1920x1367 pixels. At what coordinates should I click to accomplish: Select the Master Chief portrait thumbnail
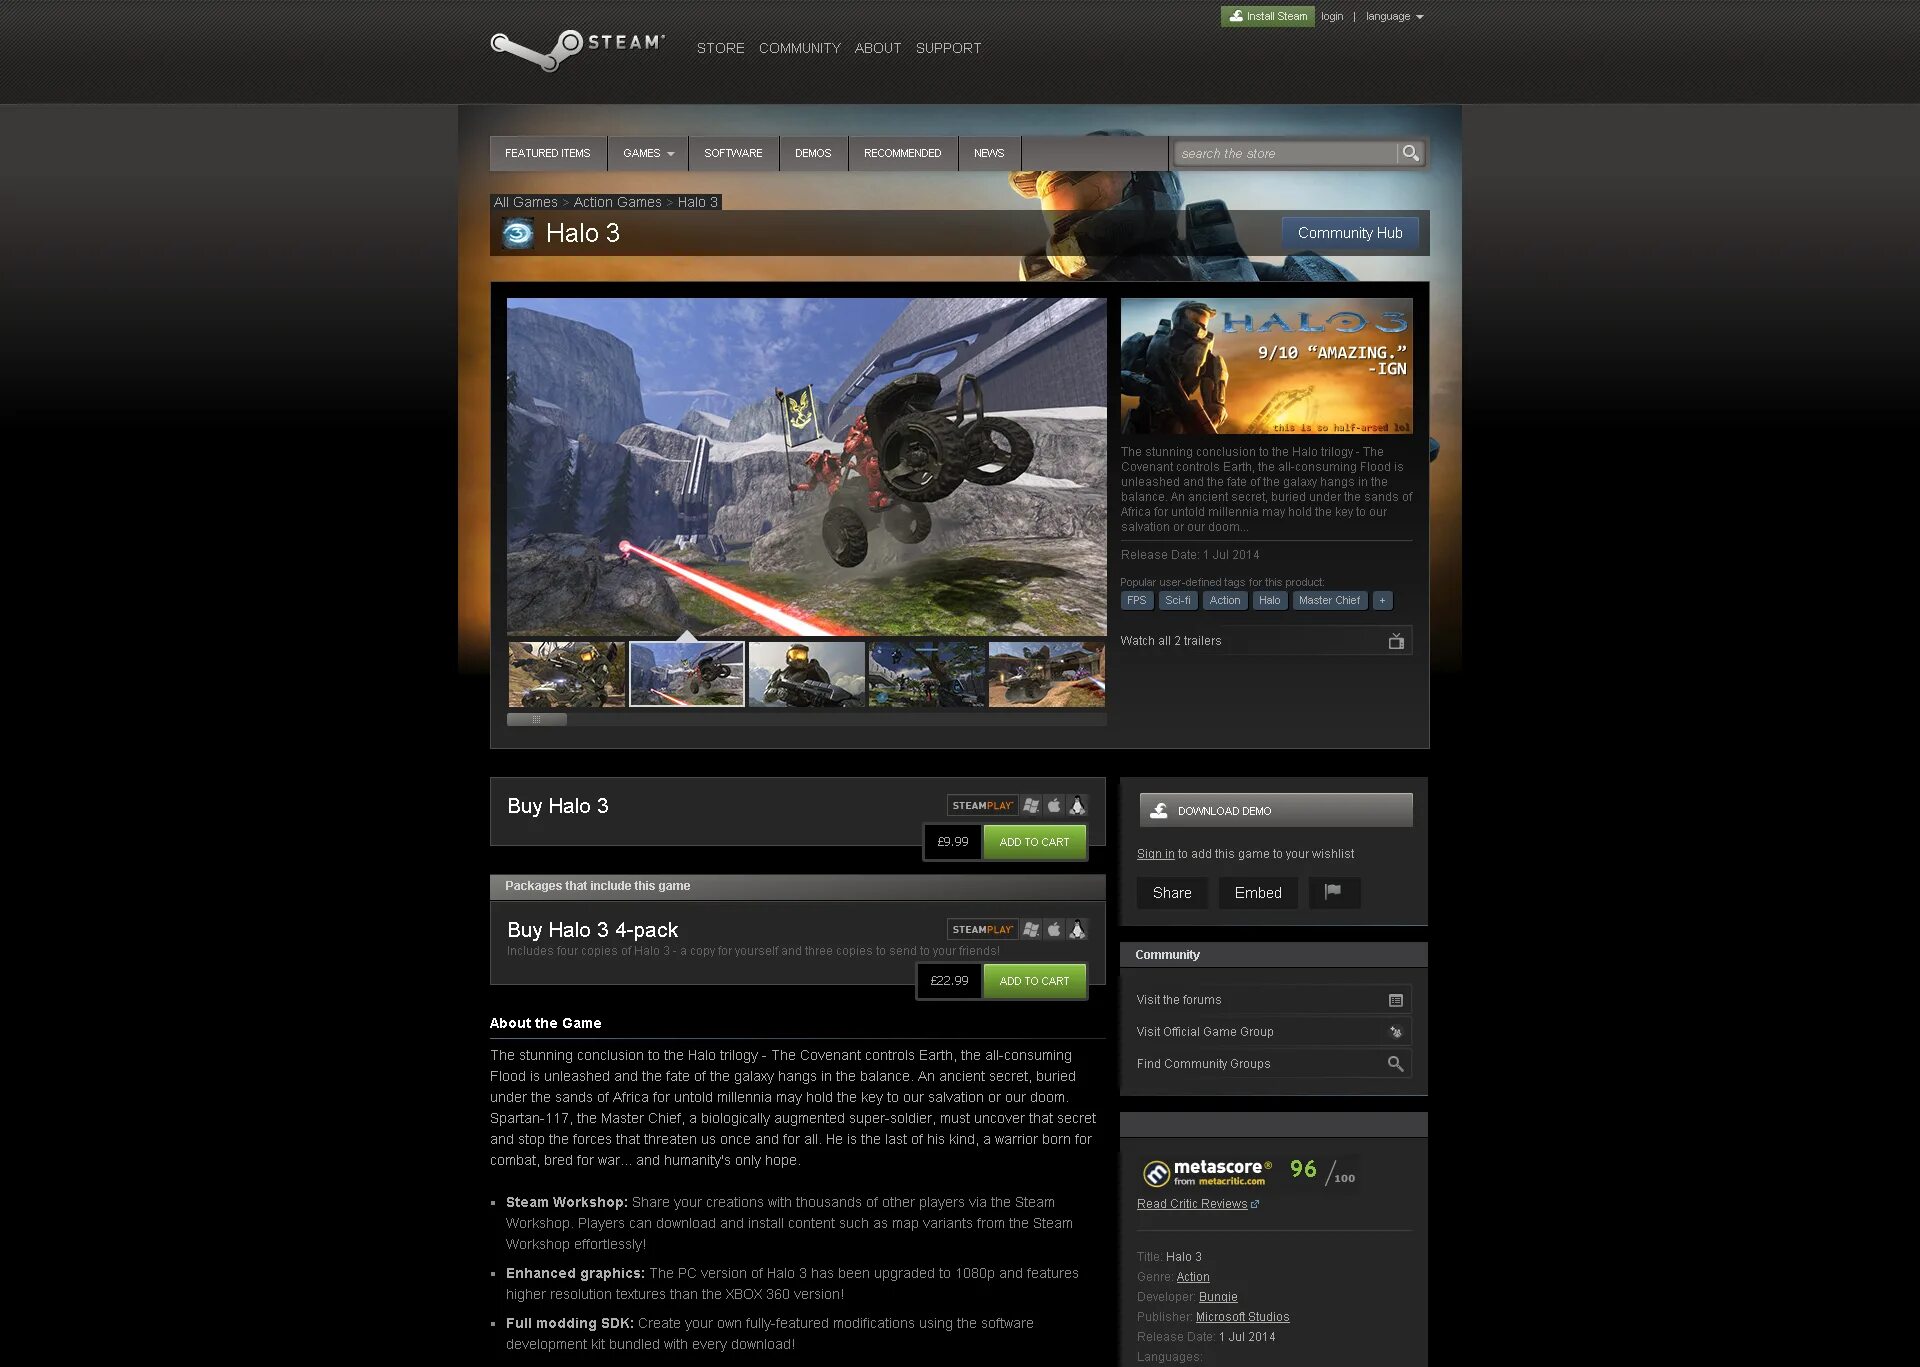806,674
